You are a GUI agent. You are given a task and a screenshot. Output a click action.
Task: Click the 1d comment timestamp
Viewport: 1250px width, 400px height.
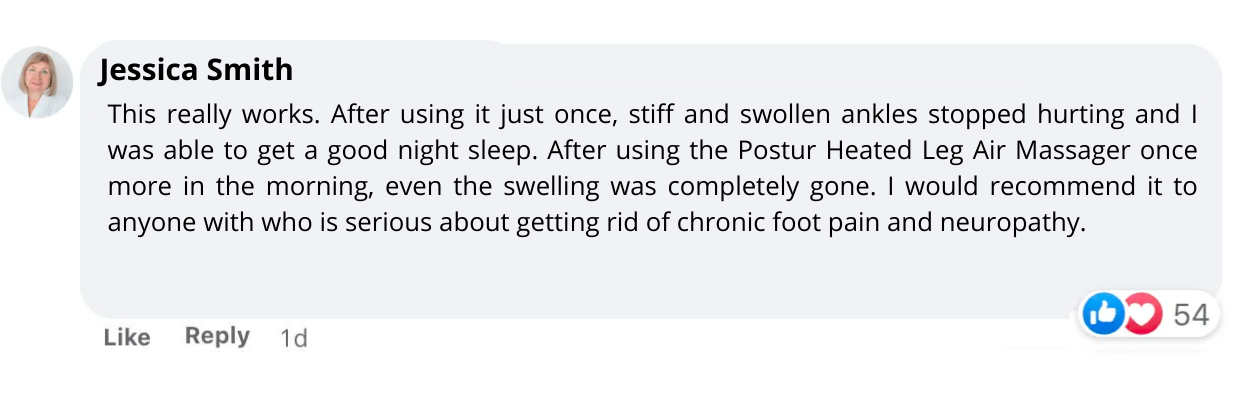293,339
